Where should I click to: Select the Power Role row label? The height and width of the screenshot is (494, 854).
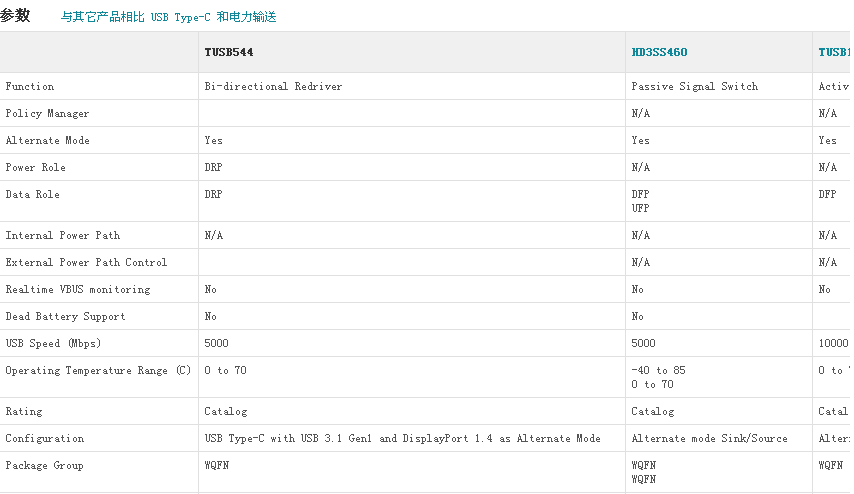[x=36, y=168]
